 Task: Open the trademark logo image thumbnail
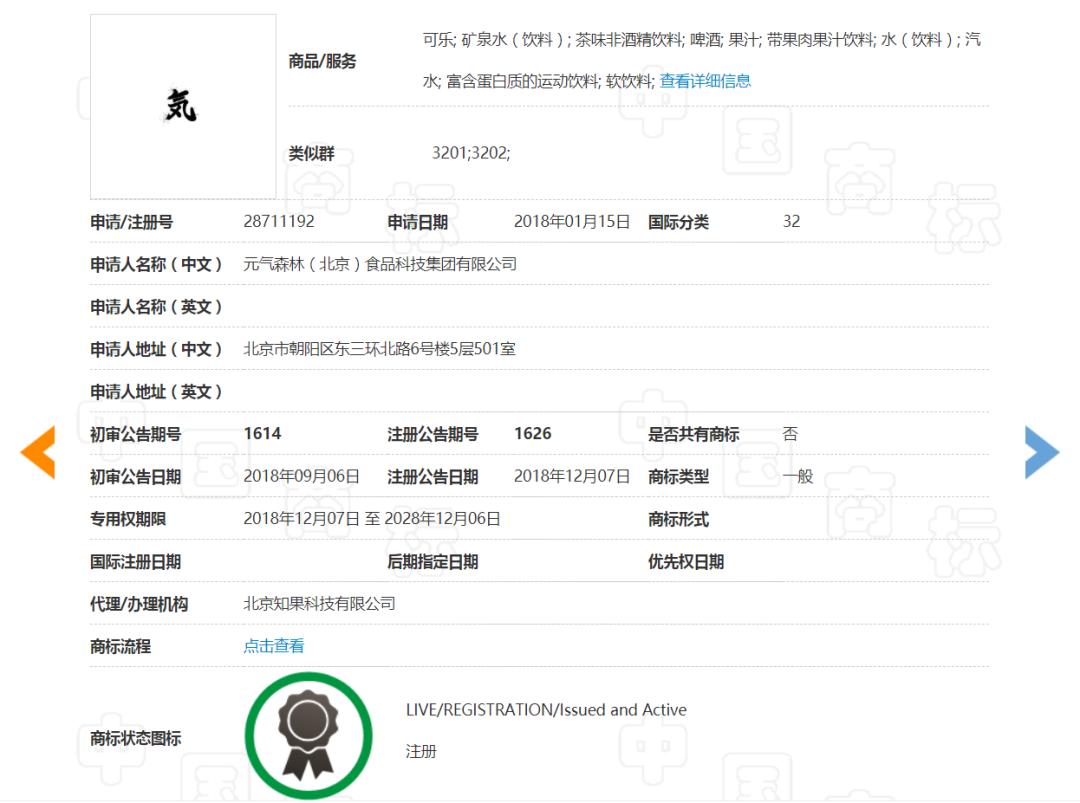click(x=183, y=106)
